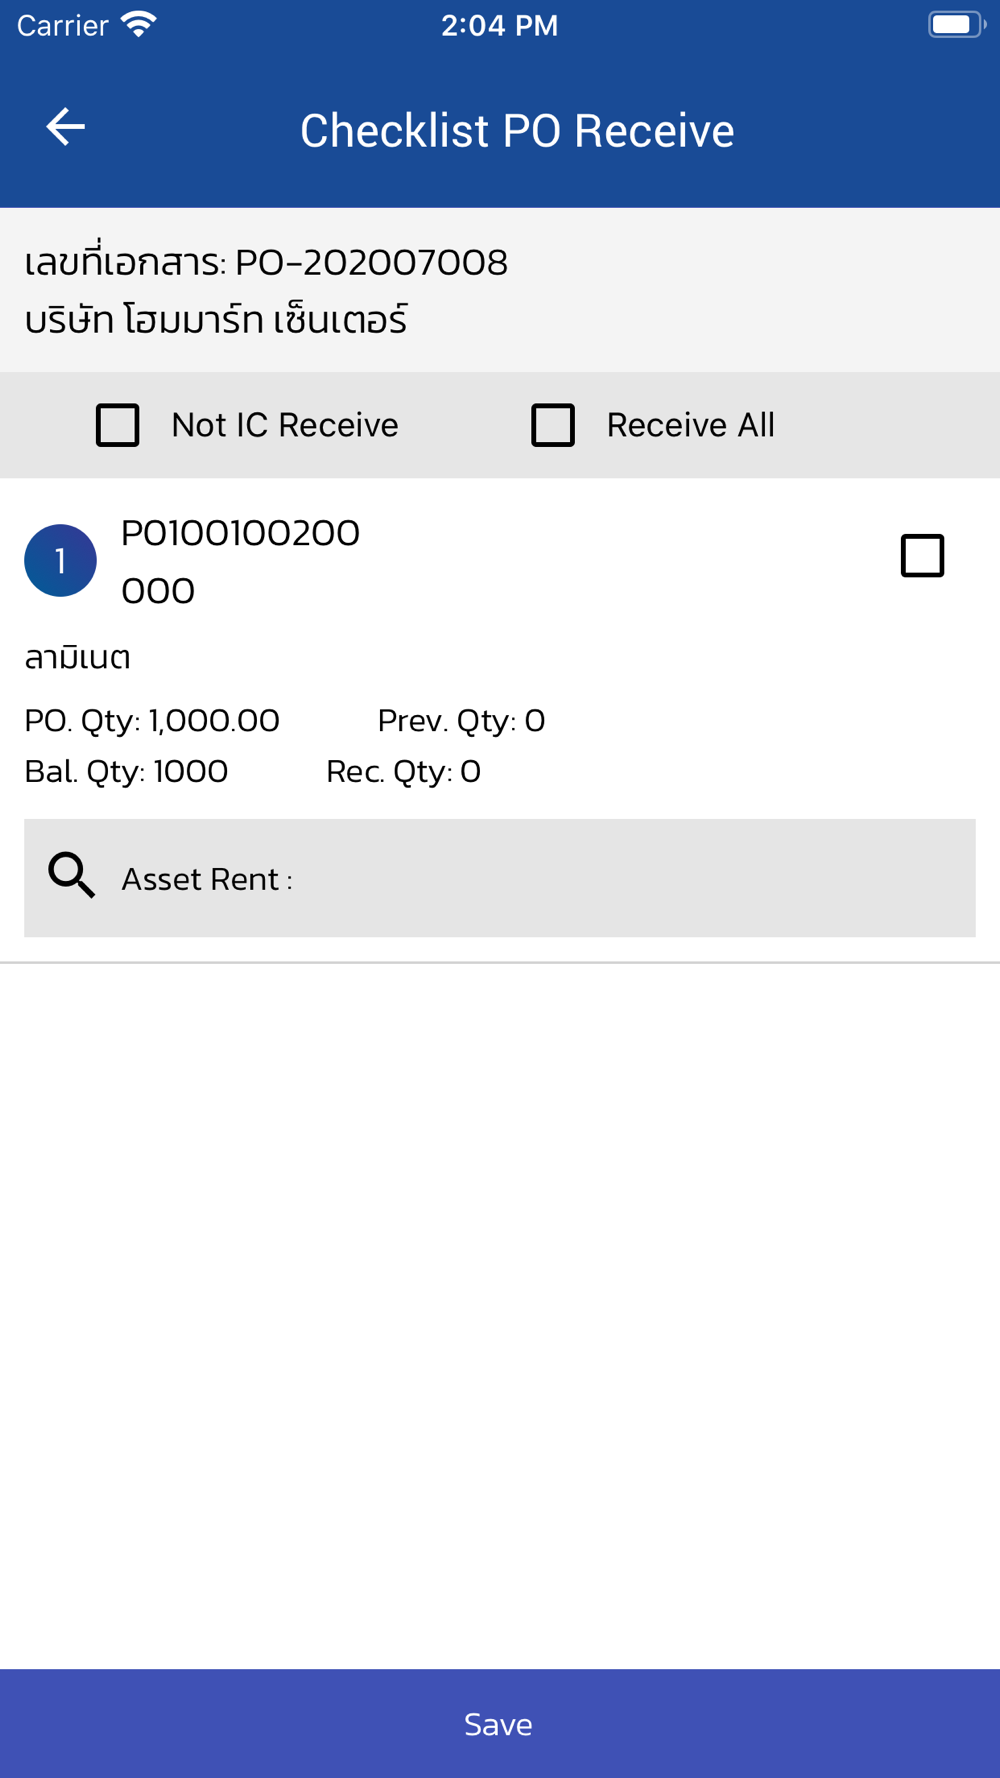Check the Receive All checkbox
Viewport: 1000px width, 1778px height.
pos(553,425)
